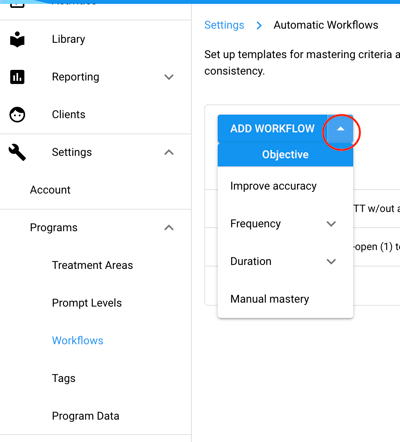Select the Manual mastery menu option
Viewport: 400px width, 442px height.
tap(285, 299)
